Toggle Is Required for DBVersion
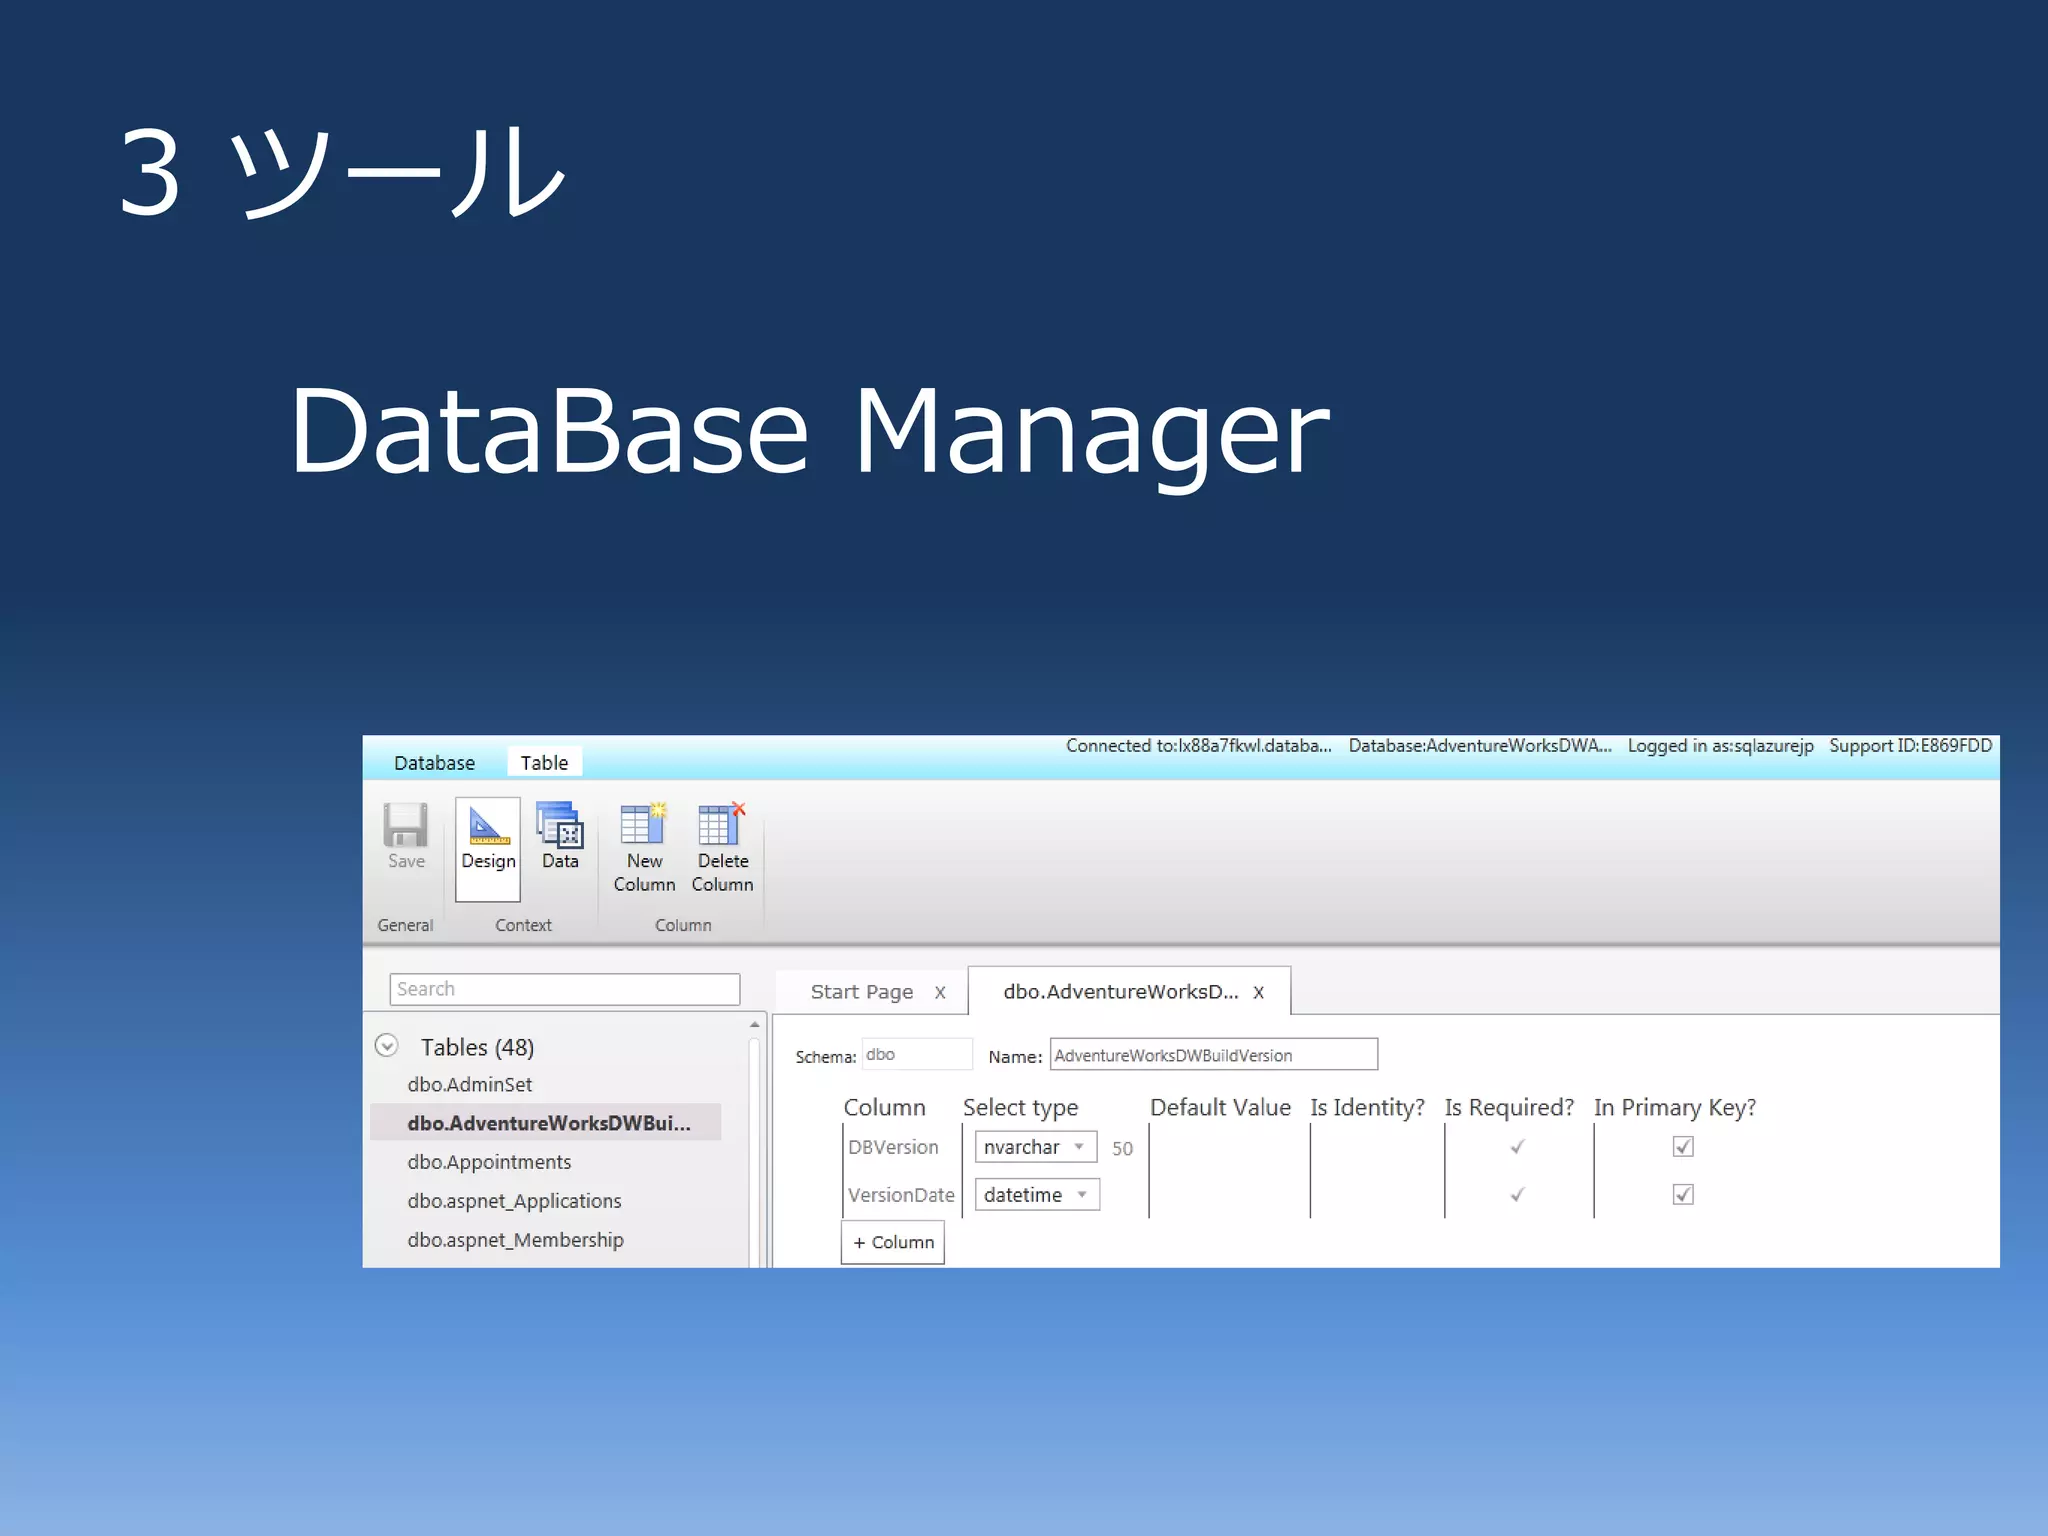This screenshot has height=1536, width=2048. coord(1517,1147)
